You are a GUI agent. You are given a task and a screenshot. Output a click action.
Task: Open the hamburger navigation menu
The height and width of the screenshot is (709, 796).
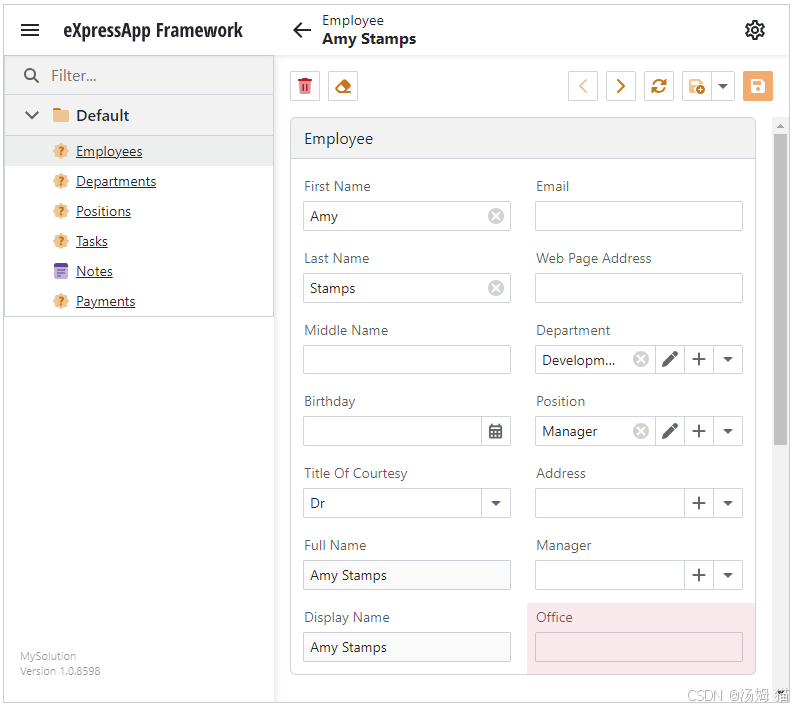[x=30, y=30]
